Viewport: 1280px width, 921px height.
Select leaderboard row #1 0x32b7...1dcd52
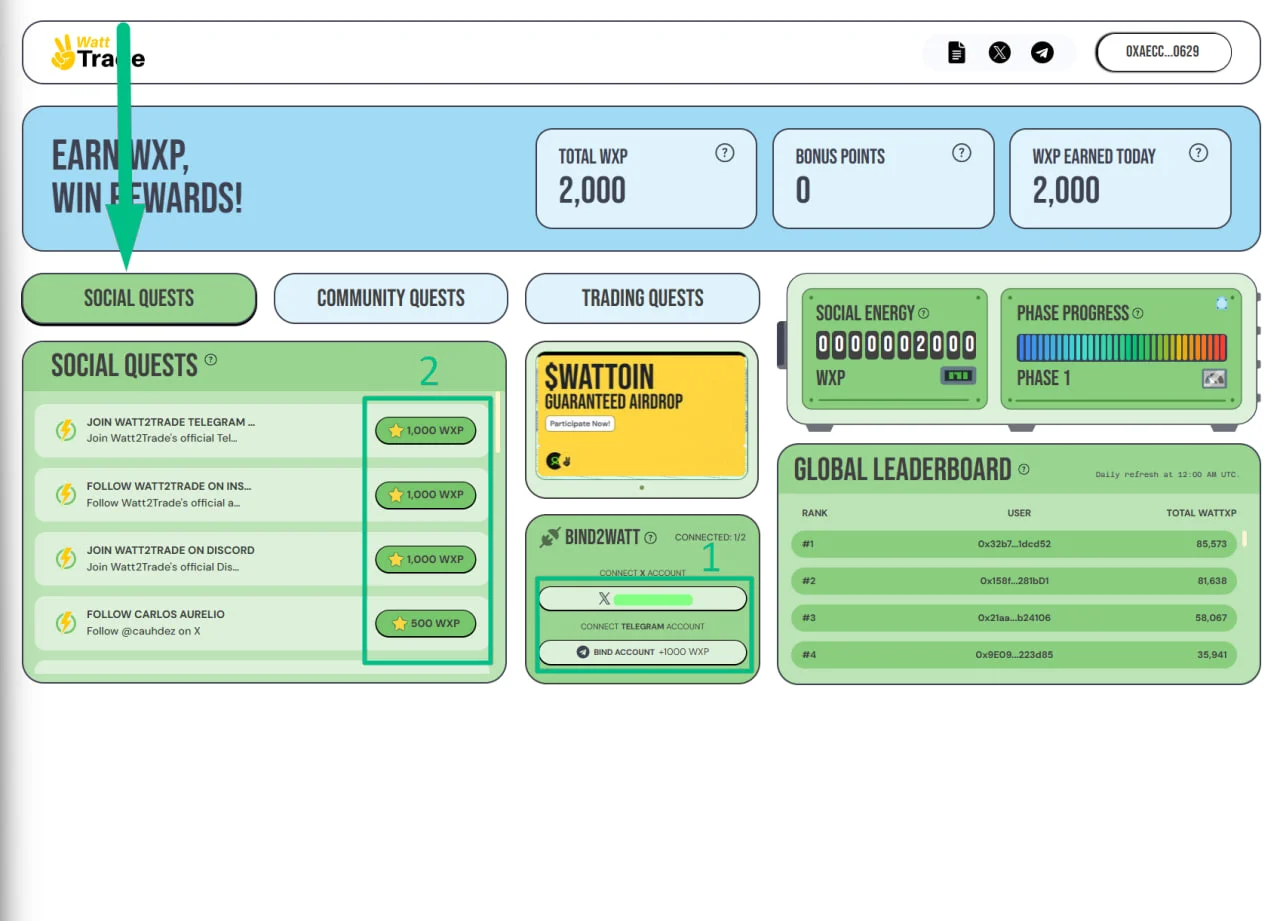[x=1014, y=544]
